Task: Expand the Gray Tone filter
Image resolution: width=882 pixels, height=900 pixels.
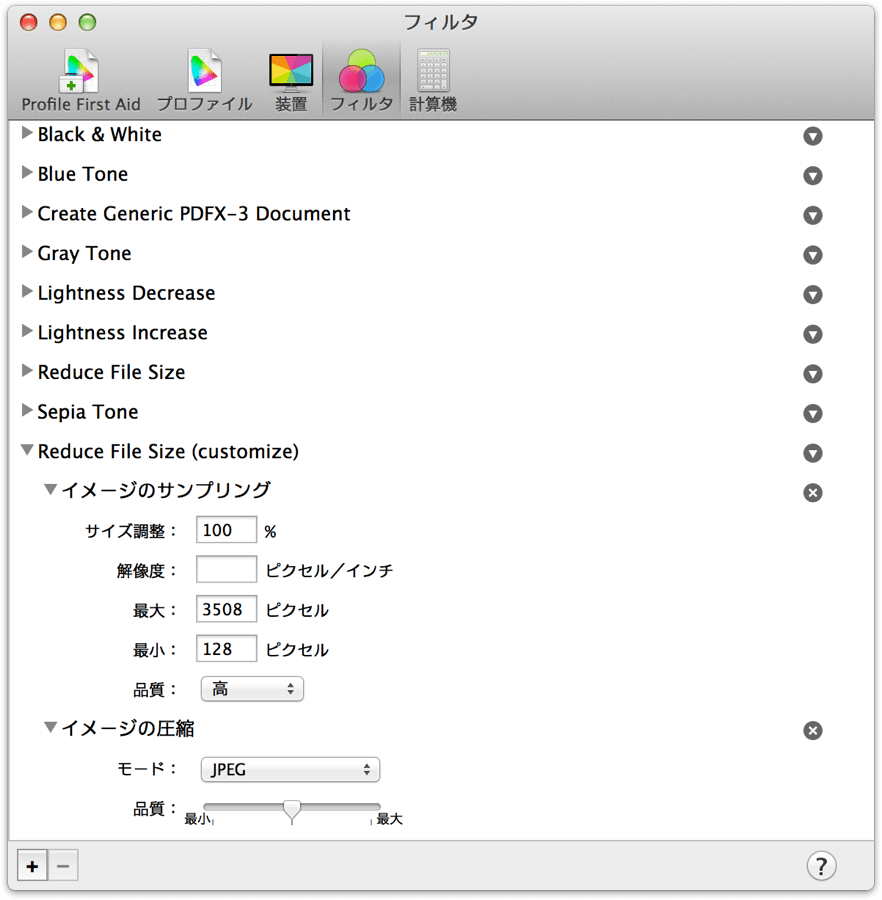Action: (26, 252)
